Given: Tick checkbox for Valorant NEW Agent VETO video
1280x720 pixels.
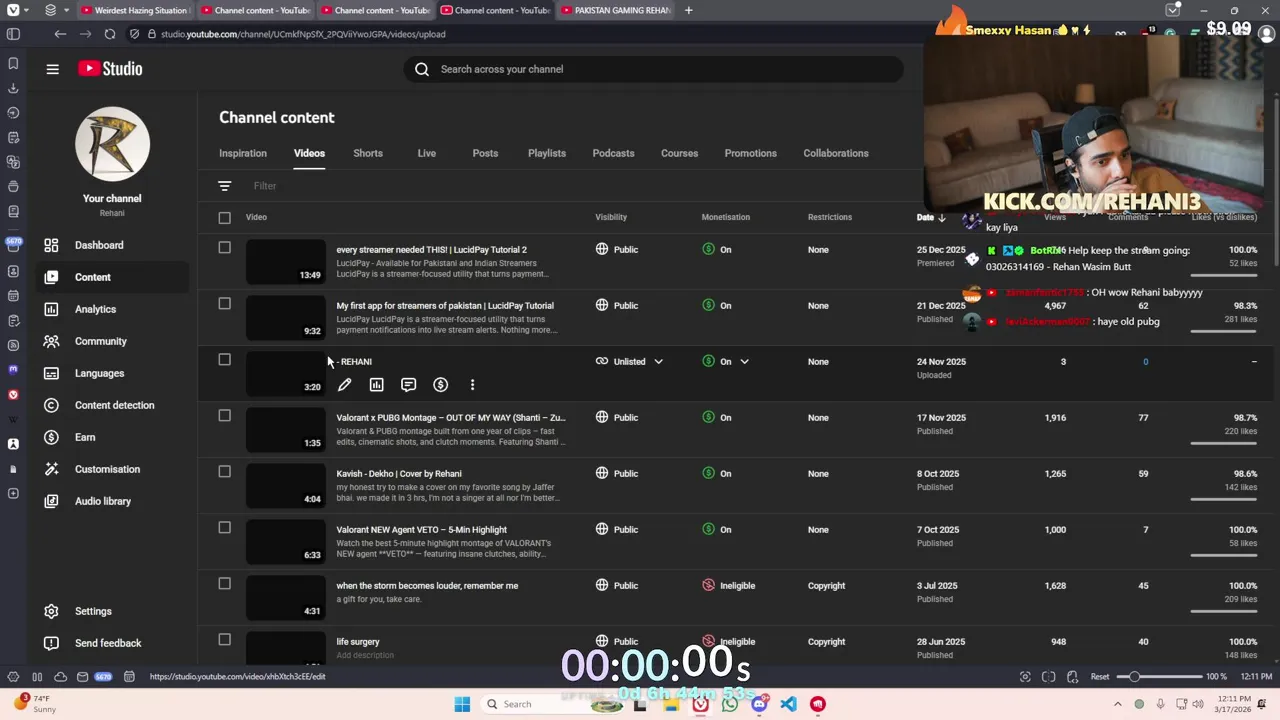Looking at the screenshot, I should [x=225, y=528].
